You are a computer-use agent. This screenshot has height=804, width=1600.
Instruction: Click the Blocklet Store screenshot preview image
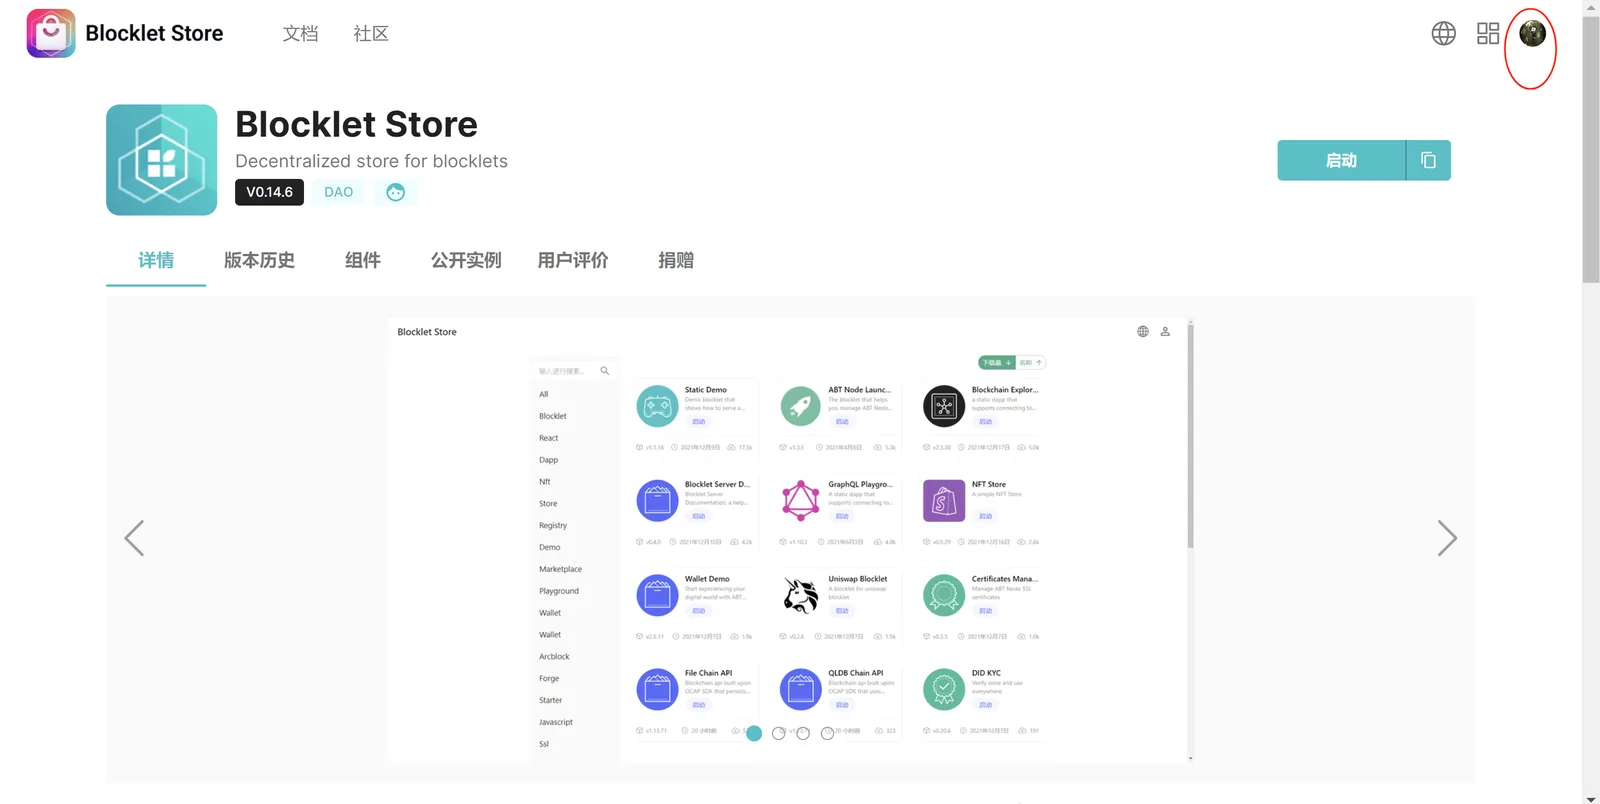[x=791, y=540]
